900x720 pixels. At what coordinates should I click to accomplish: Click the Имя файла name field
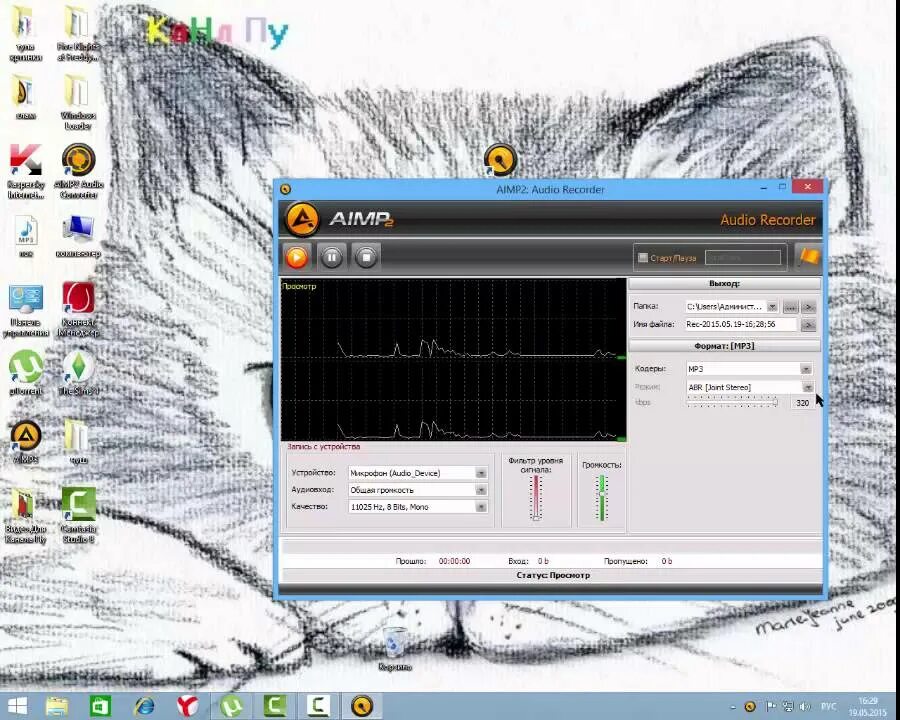(741, 324)
